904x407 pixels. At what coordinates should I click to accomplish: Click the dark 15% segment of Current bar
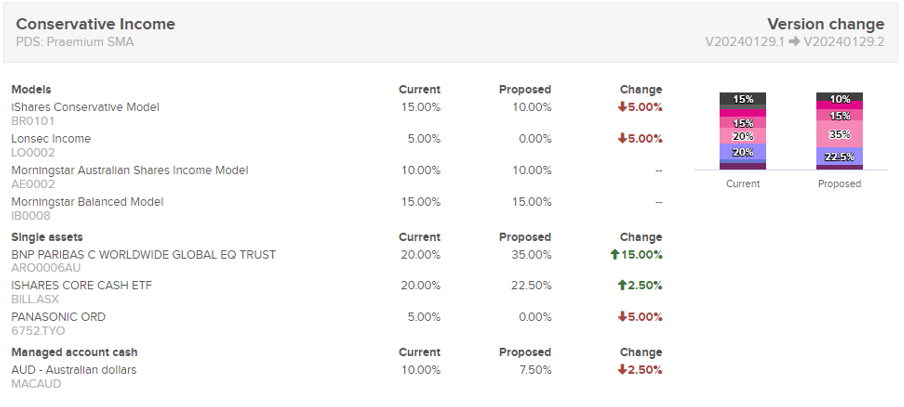tap(743, 99)
